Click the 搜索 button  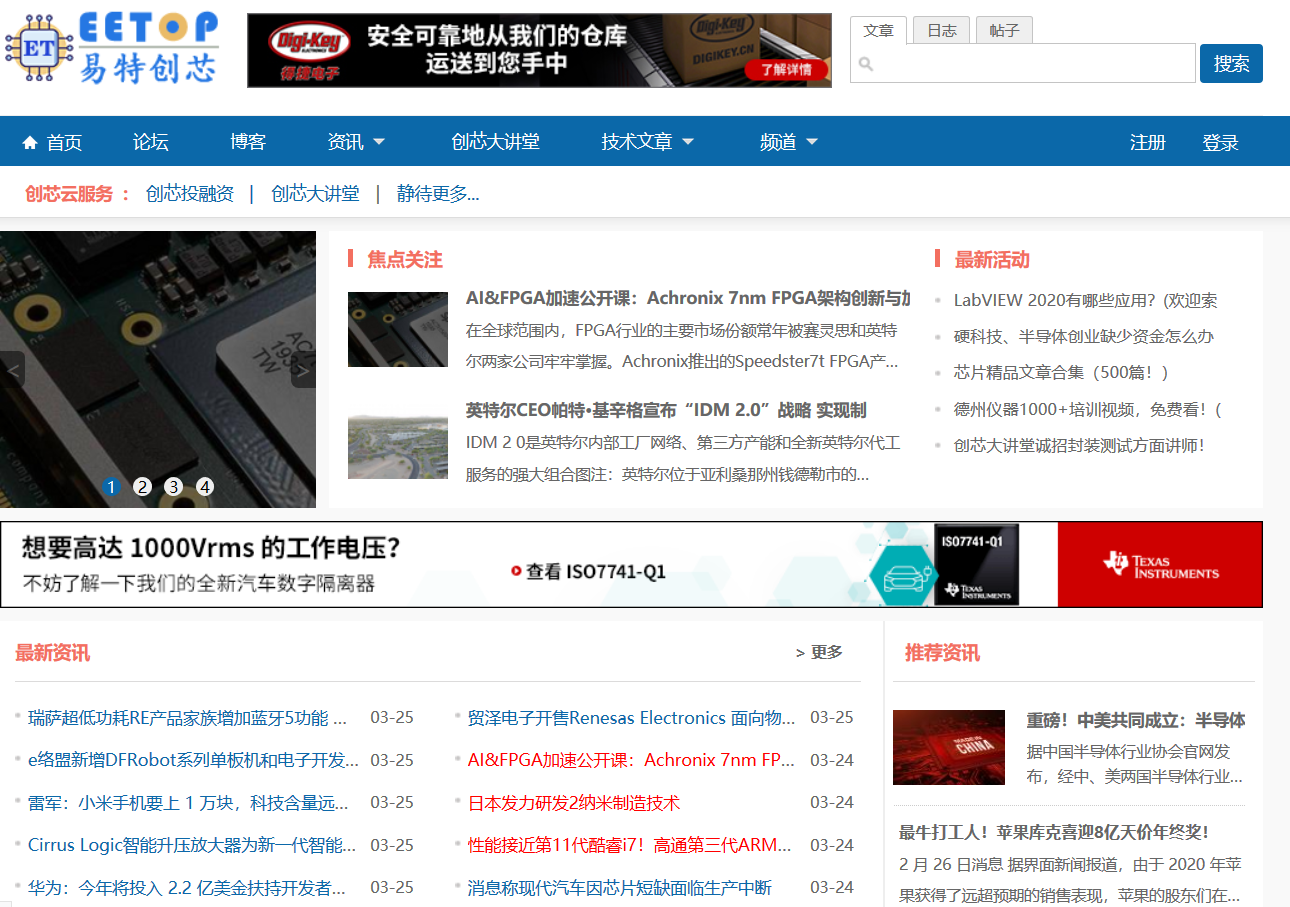[x=1231, y=63]
